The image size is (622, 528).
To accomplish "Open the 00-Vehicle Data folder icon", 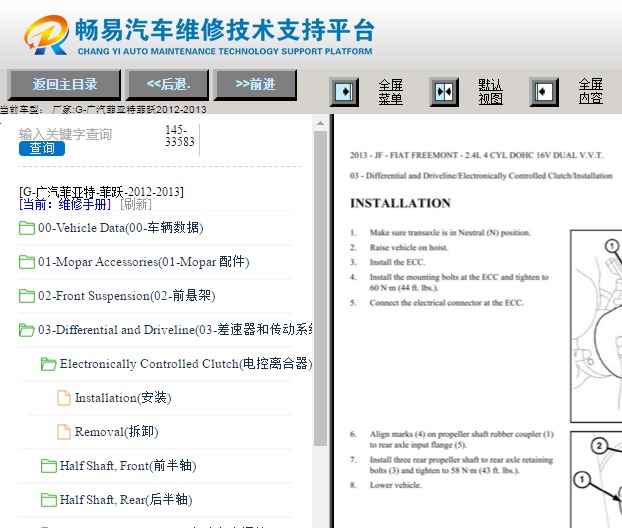I will point(27,228).
